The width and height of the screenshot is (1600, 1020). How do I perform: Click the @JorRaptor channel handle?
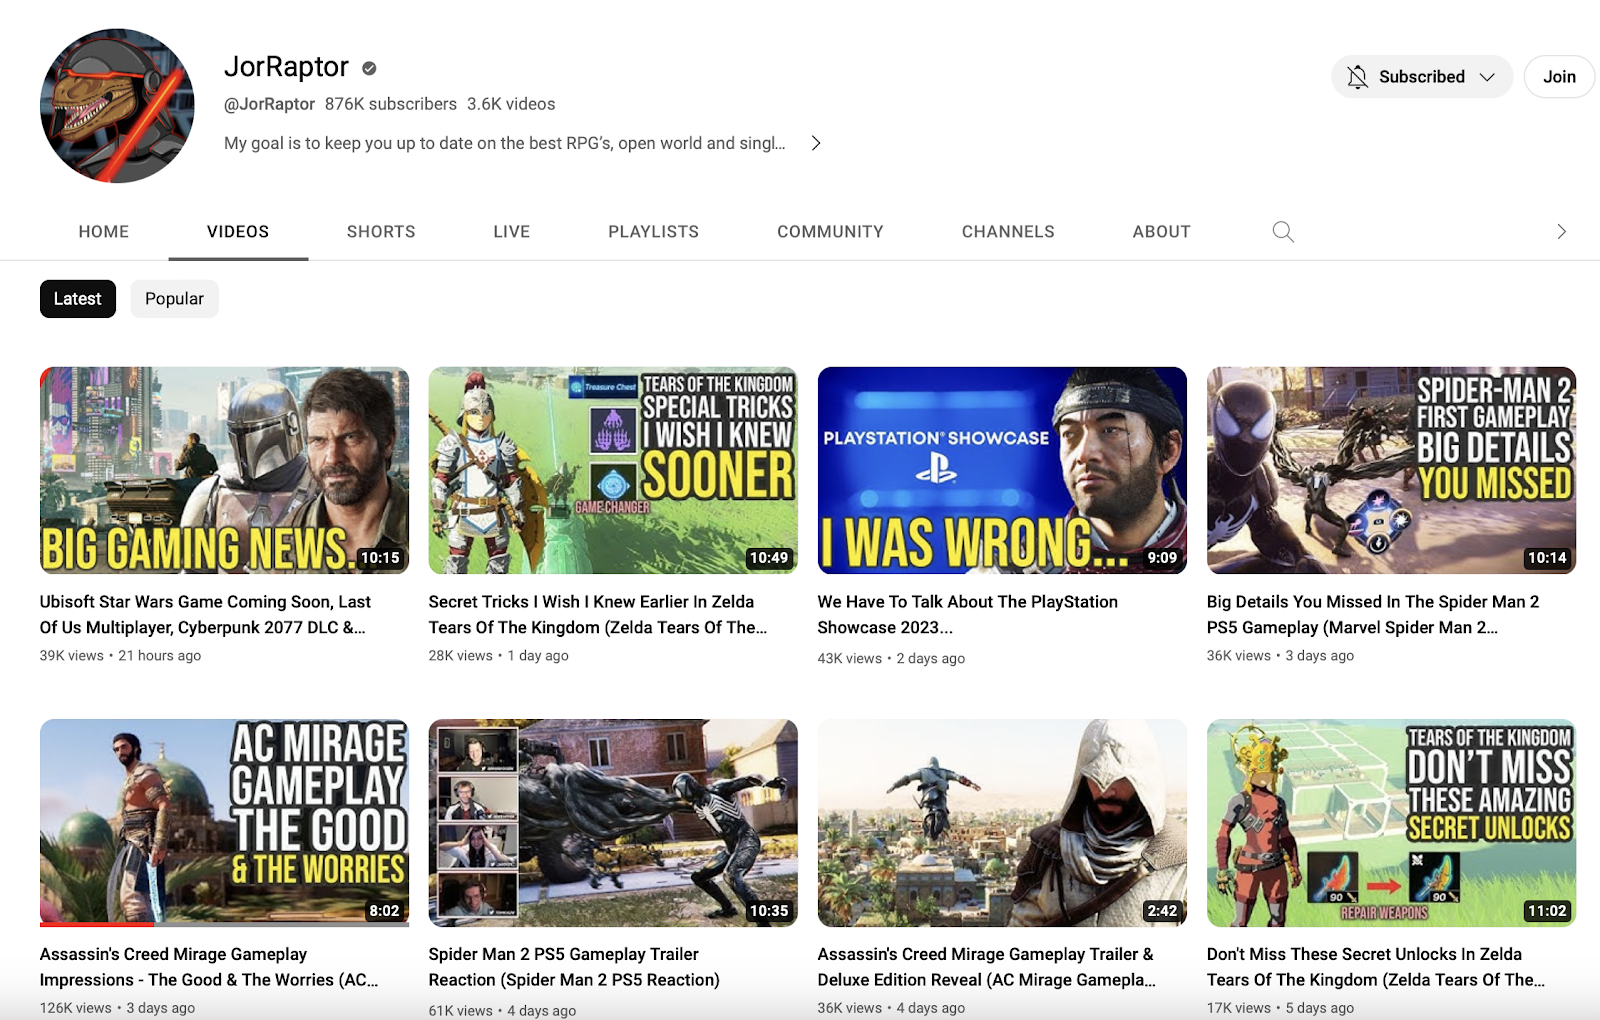click(x=269, y=104)
